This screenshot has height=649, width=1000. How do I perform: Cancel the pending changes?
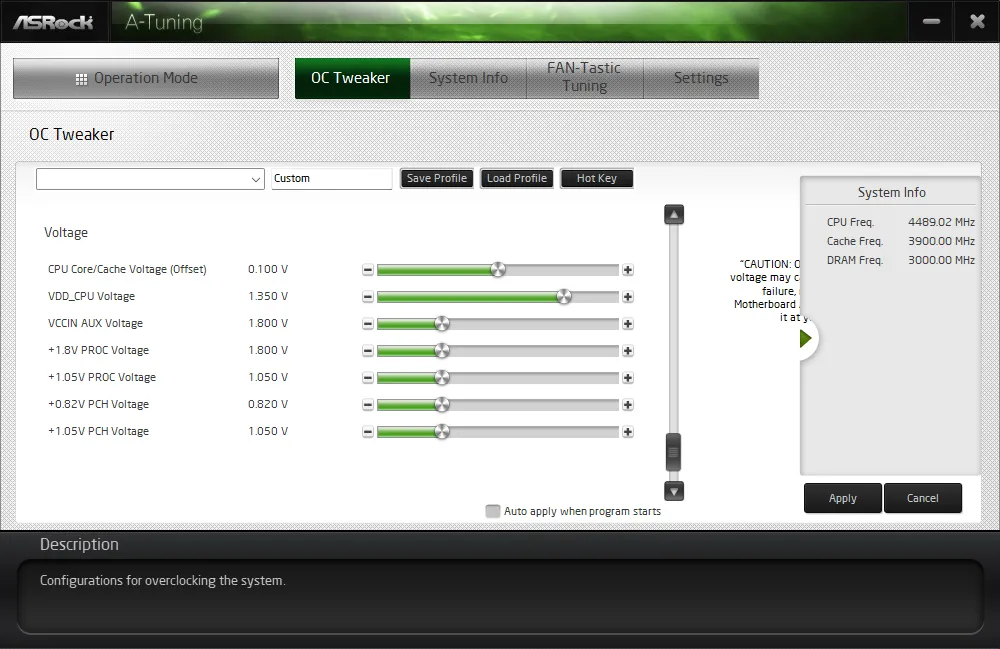922,498
